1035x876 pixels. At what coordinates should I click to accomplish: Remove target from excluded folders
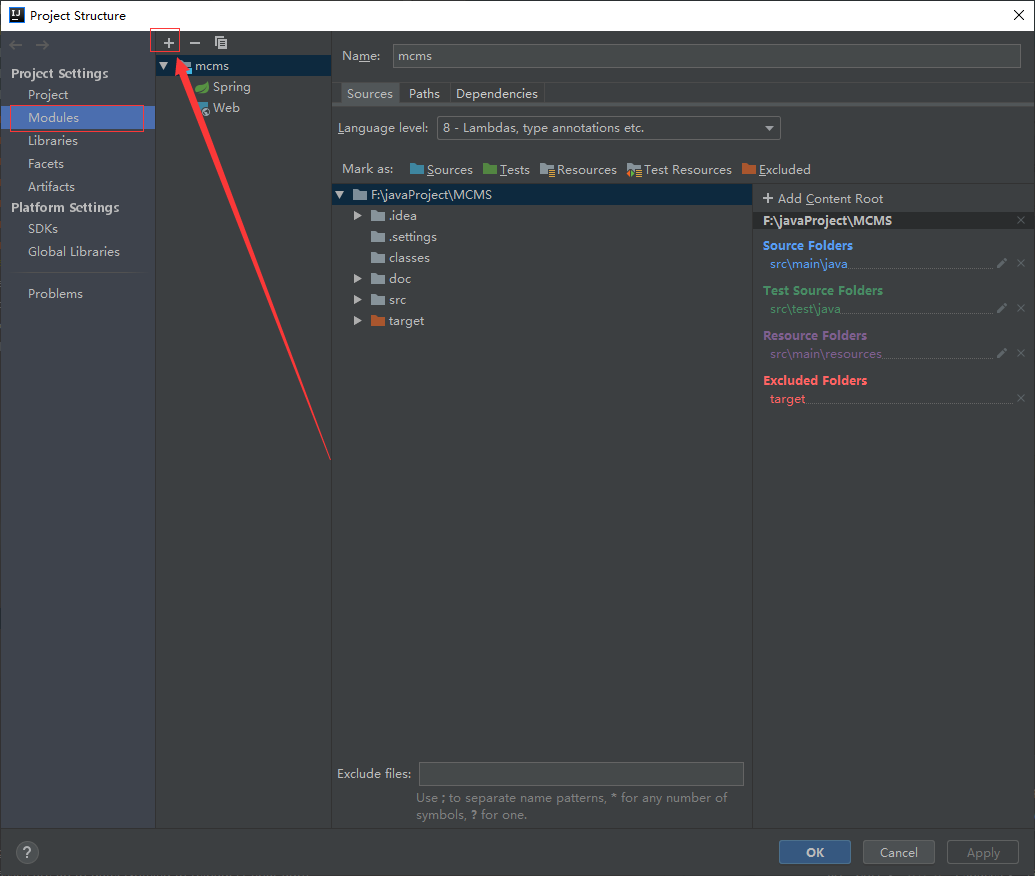(1021, 398)
